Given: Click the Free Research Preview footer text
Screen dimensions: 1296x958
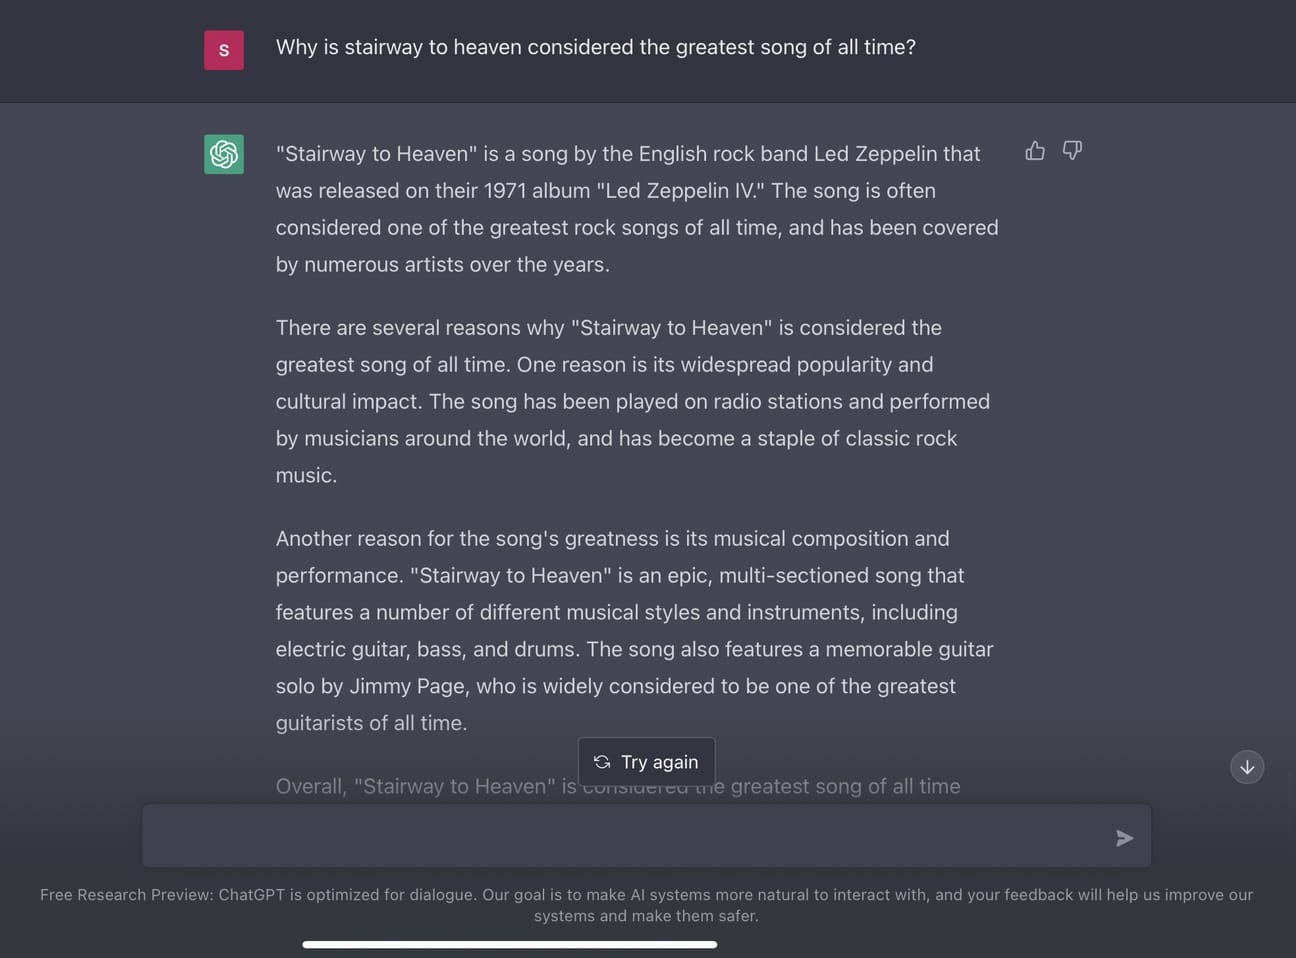Looking at the screenshot, I should 646,905.
